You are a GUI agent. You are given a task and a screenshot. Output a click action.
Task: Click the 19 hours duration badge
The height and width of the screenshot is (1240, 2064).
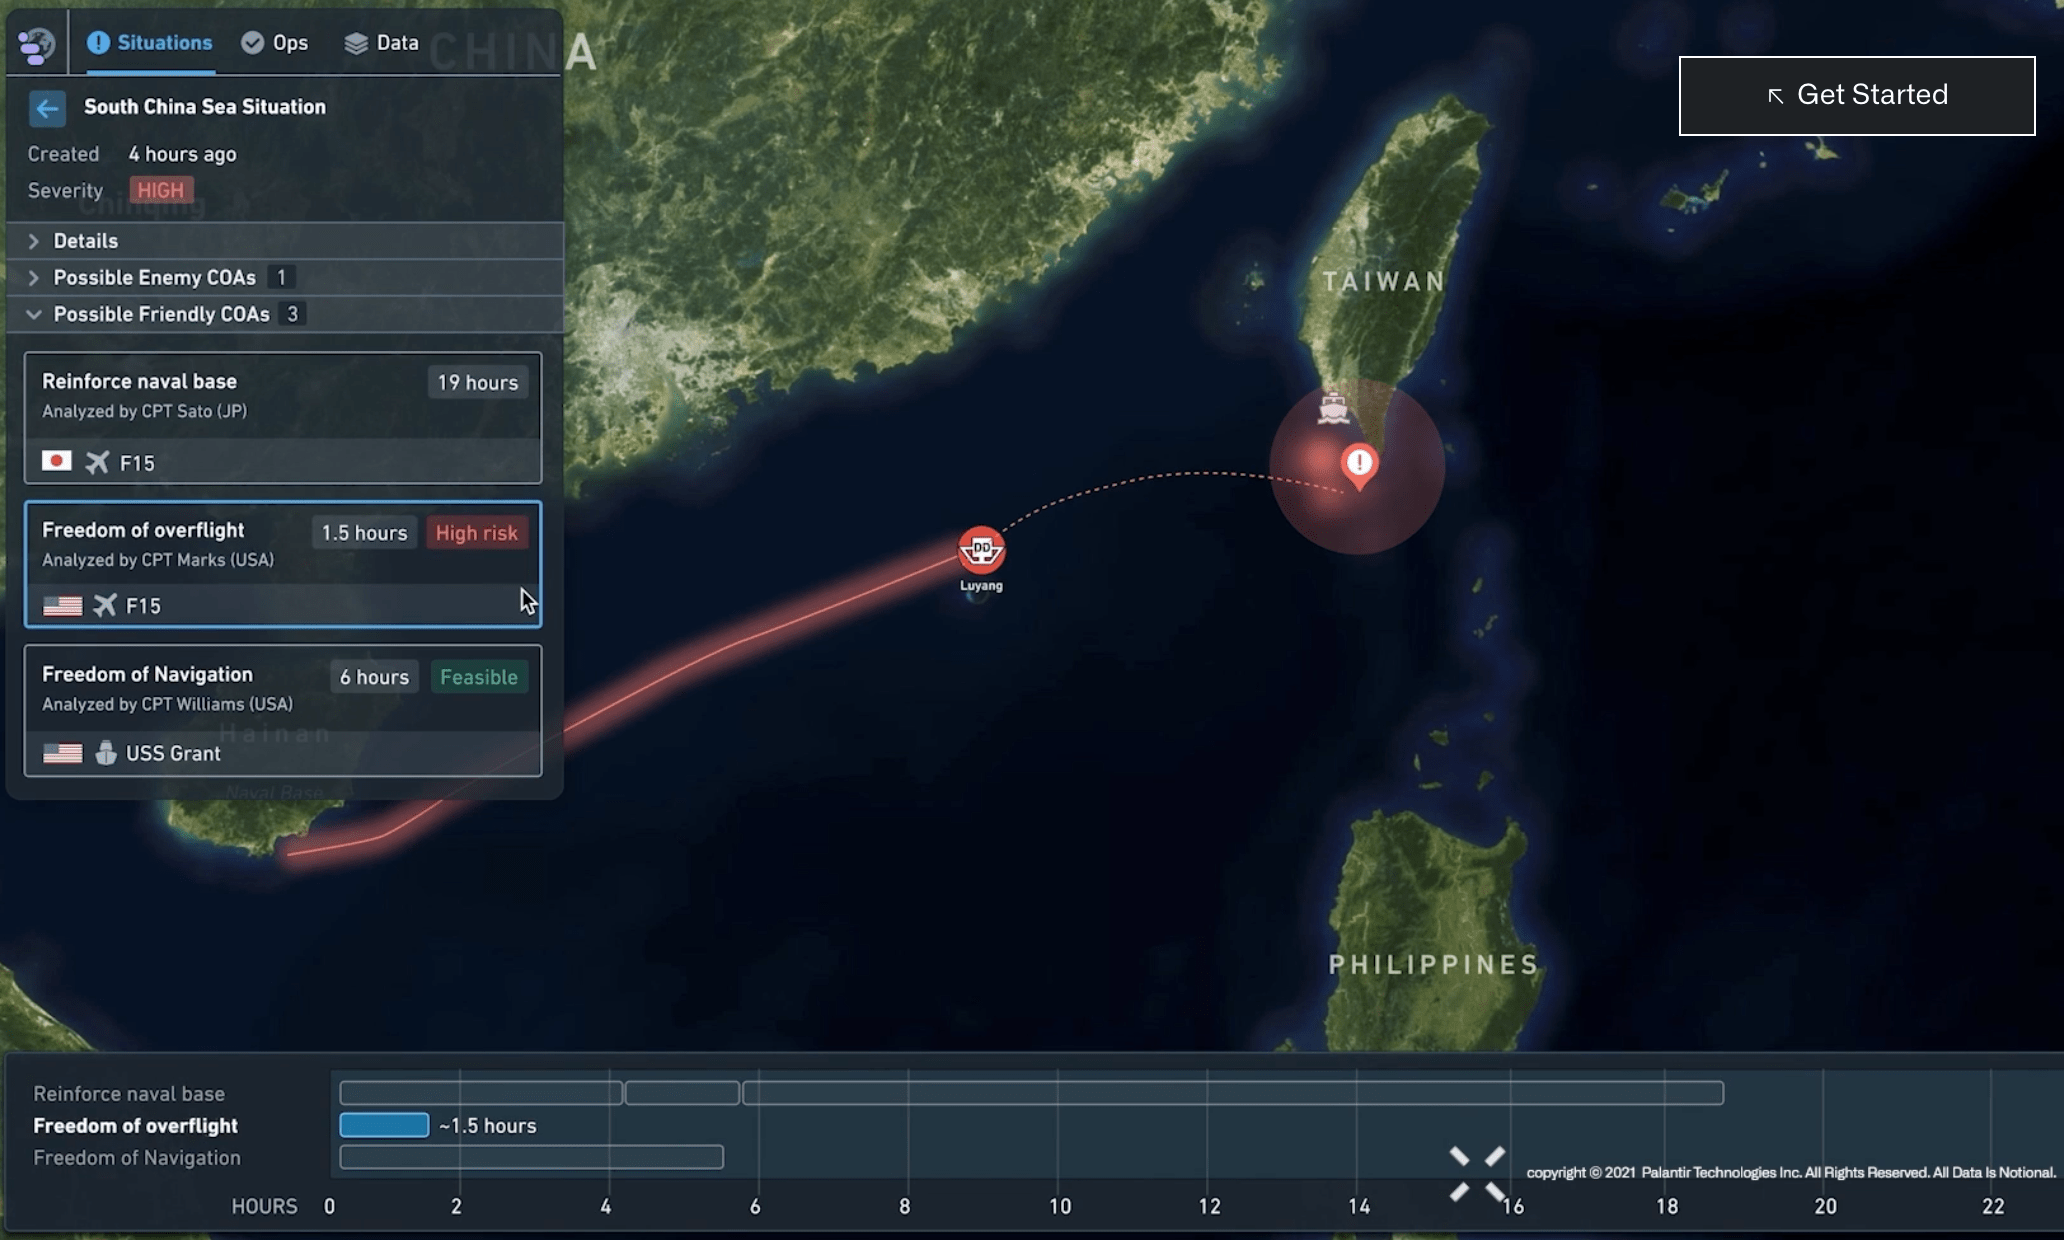coord(478,383)
